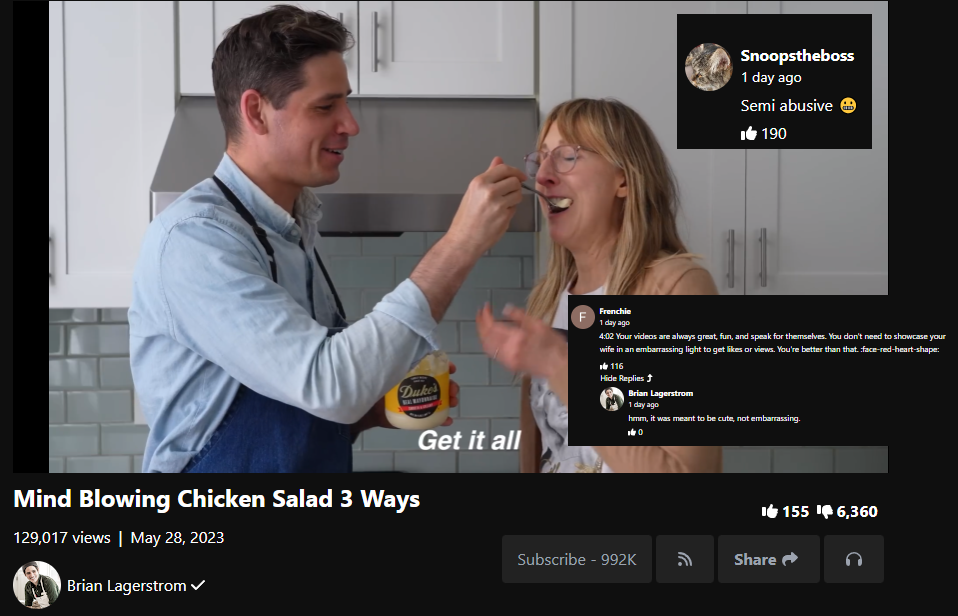958x616 pixels.
Task: Jump to the 4:02 timestamp in Frenchie's comment
Action: [606, 336]
